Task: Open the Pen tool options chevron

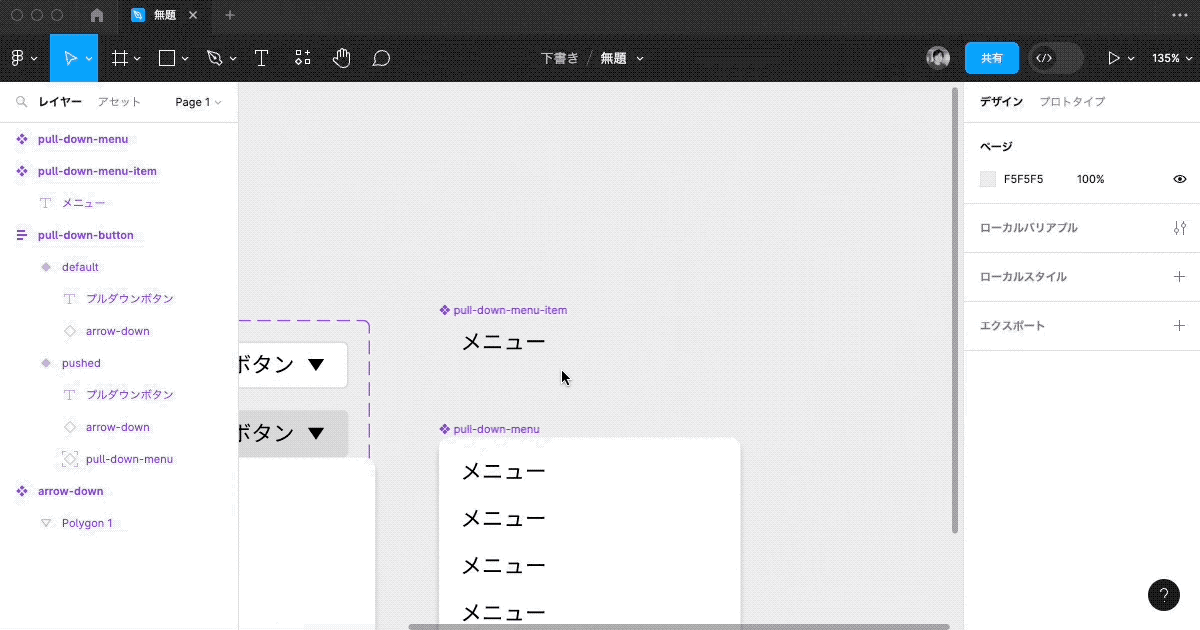Action: [233, 59]
